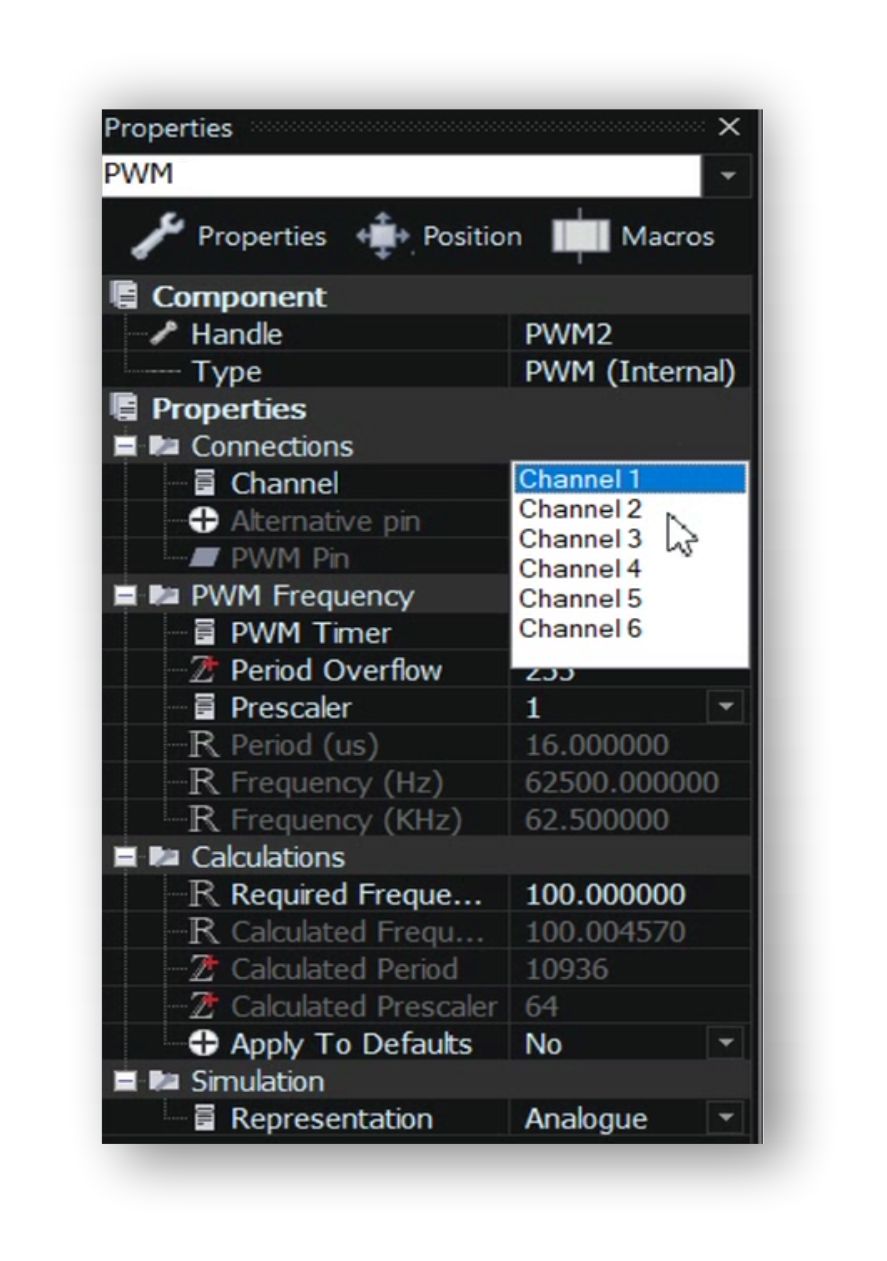Click the Component section icon

pyautogui.click(x=124, y=296)
